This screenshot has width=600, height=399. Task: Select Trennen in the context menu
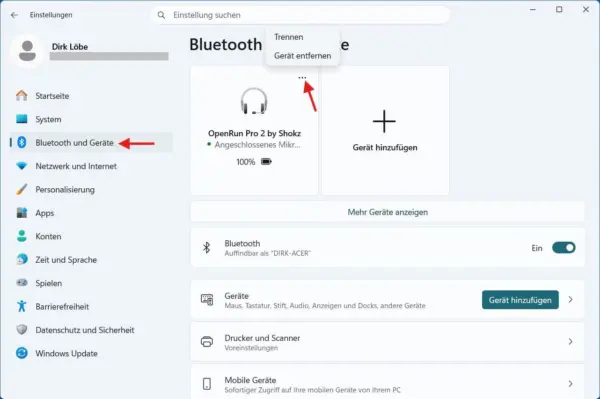(x=289, y=37)
